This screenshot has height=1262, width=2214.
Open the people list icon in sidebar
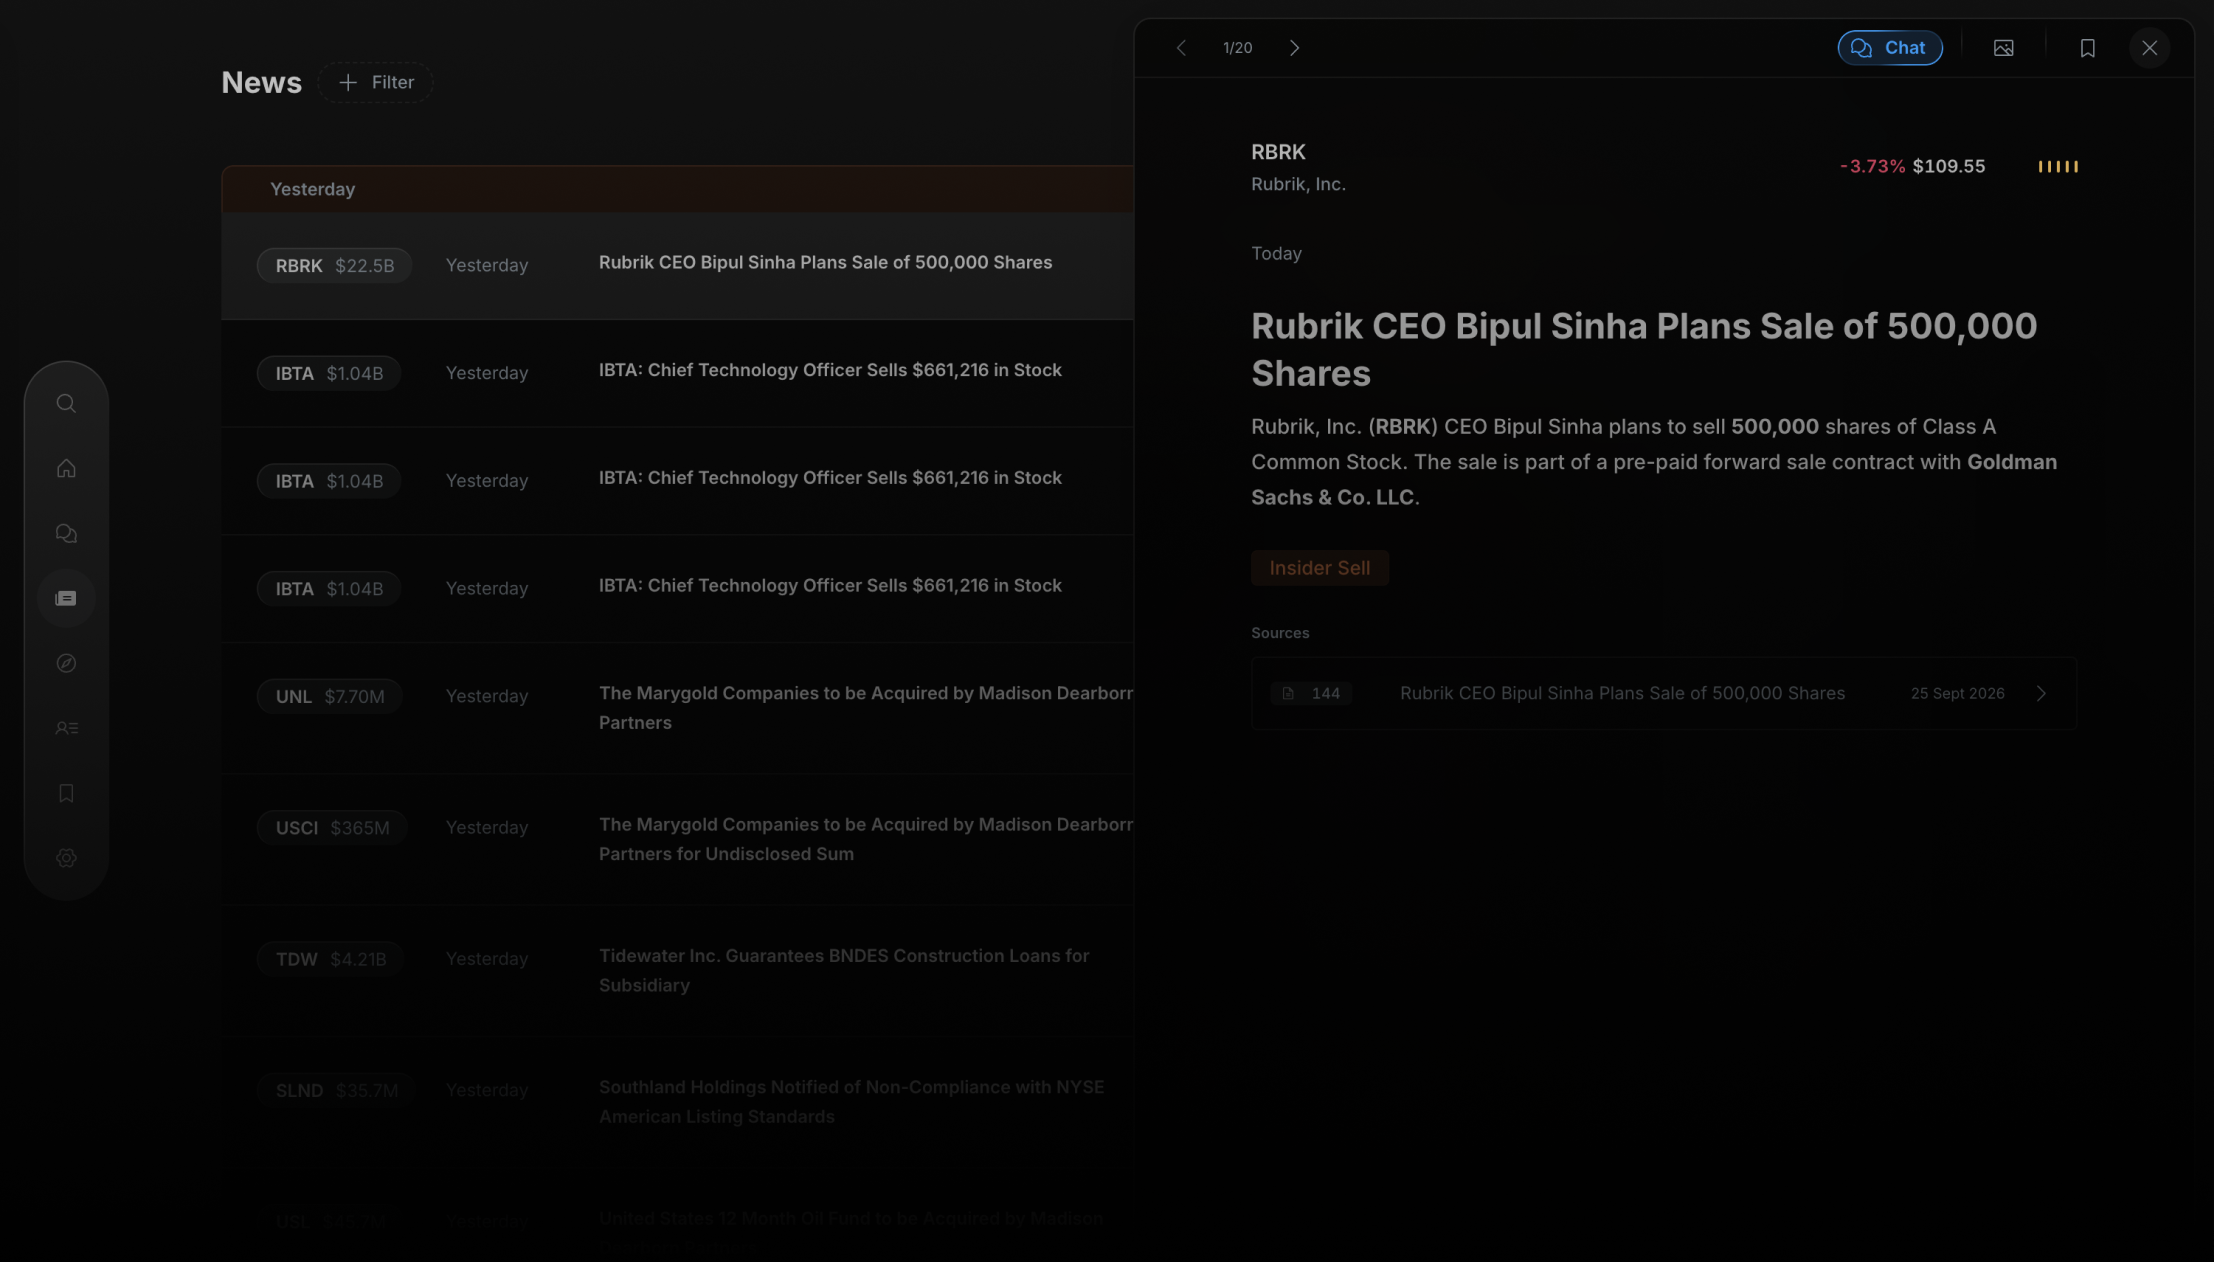[x=66, y=728]
